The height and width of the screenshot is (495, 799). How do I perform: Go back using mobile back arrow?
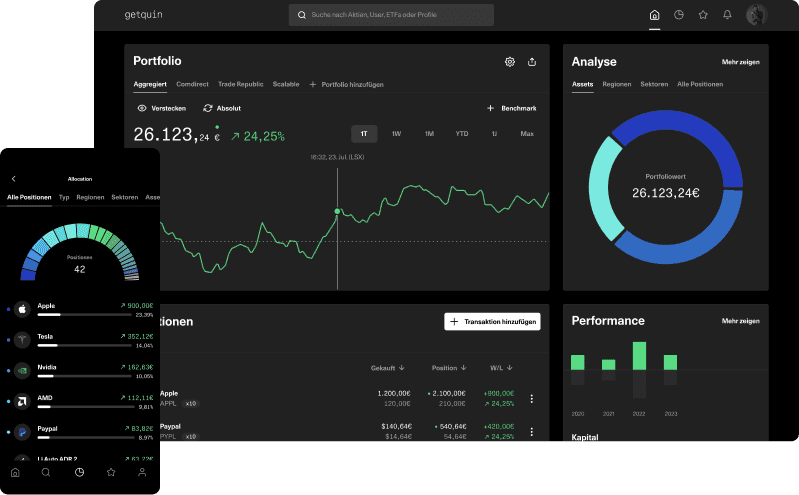point(14,178)
